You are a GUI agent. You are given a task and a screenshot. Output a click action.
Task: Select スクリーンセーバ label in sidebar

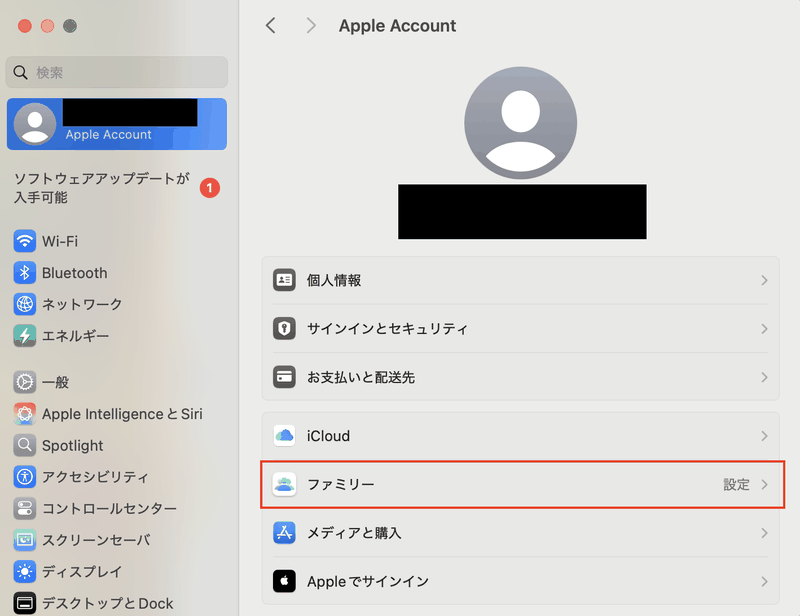click(96, 540)
